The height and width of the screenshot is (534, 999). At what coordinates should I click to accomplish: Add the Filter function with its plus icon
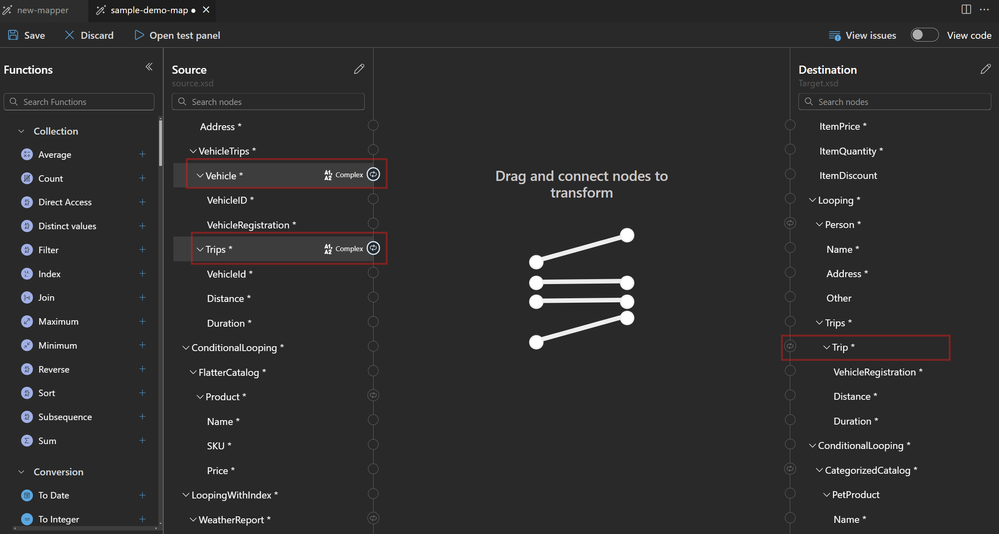[x=142, y=250]
